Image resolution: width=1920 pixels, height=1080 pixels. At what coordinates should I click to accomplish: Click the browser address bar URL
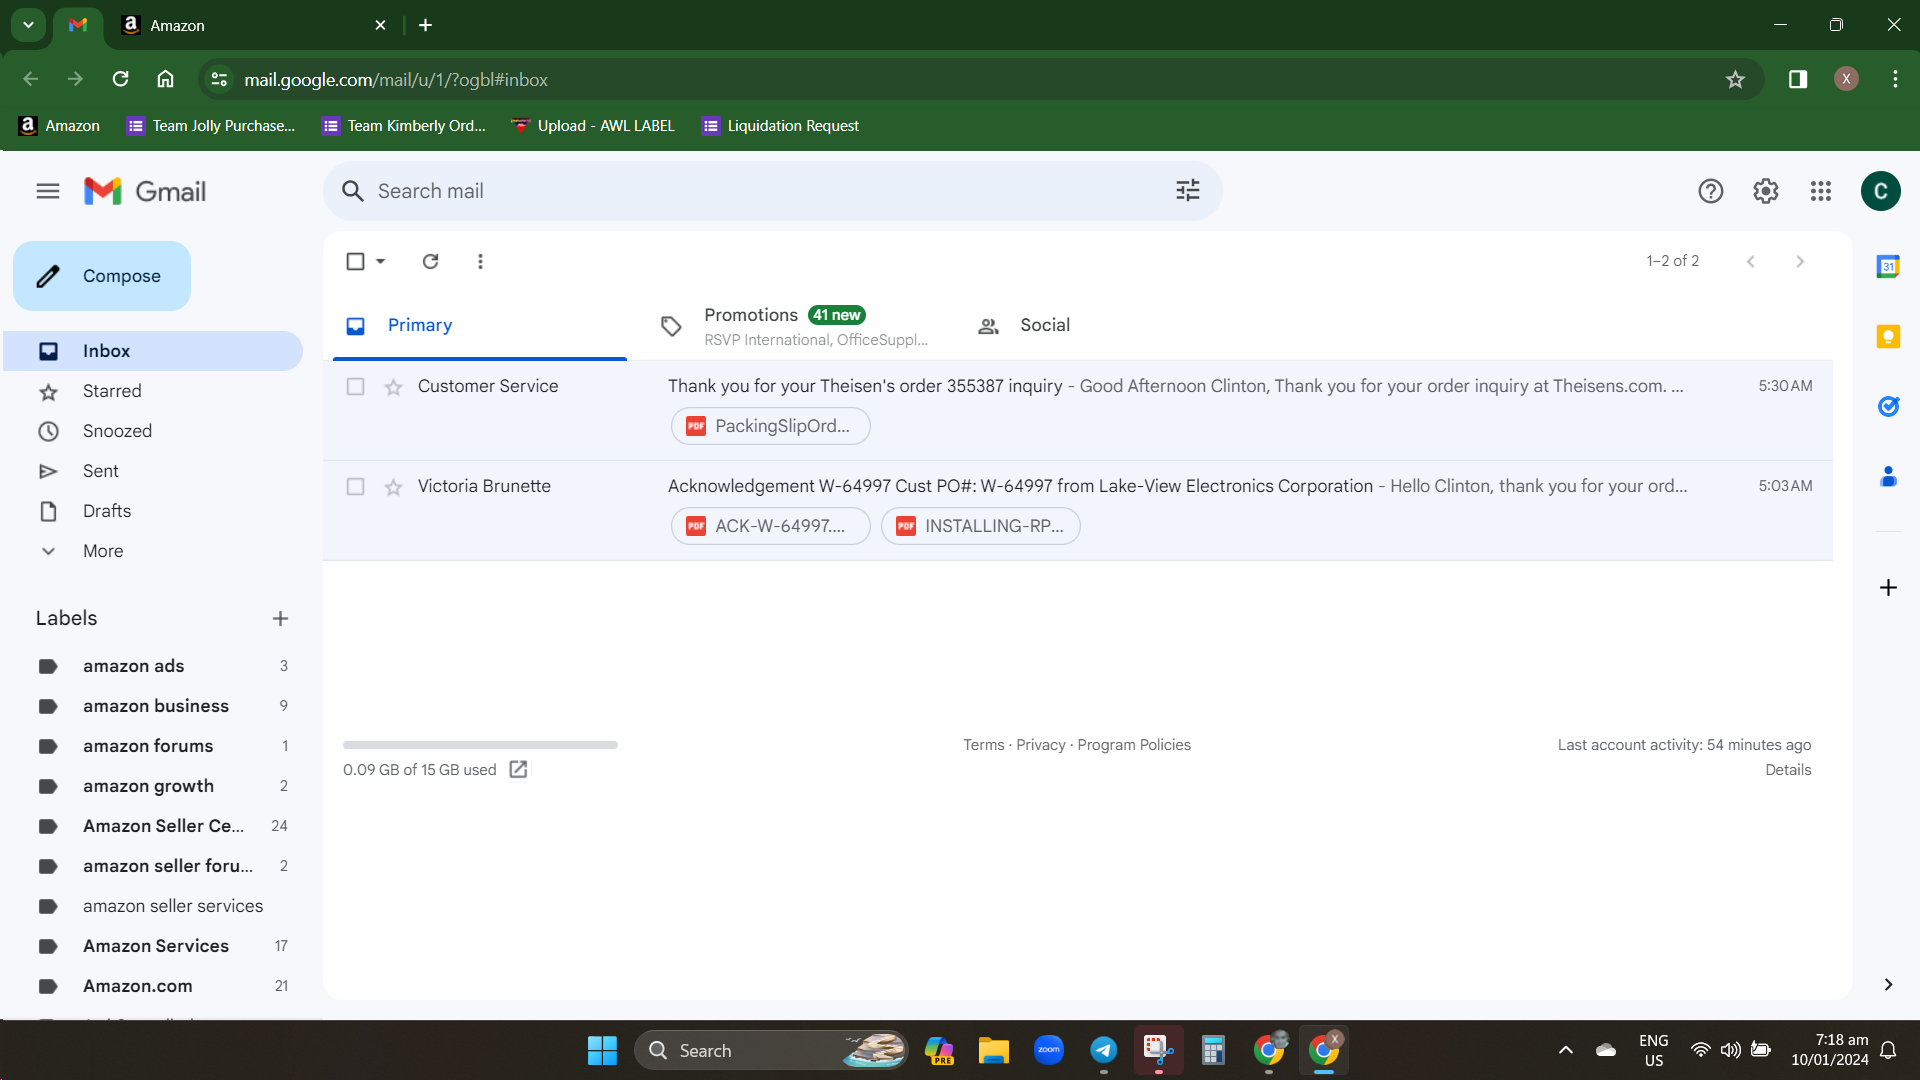click(396, 80)
